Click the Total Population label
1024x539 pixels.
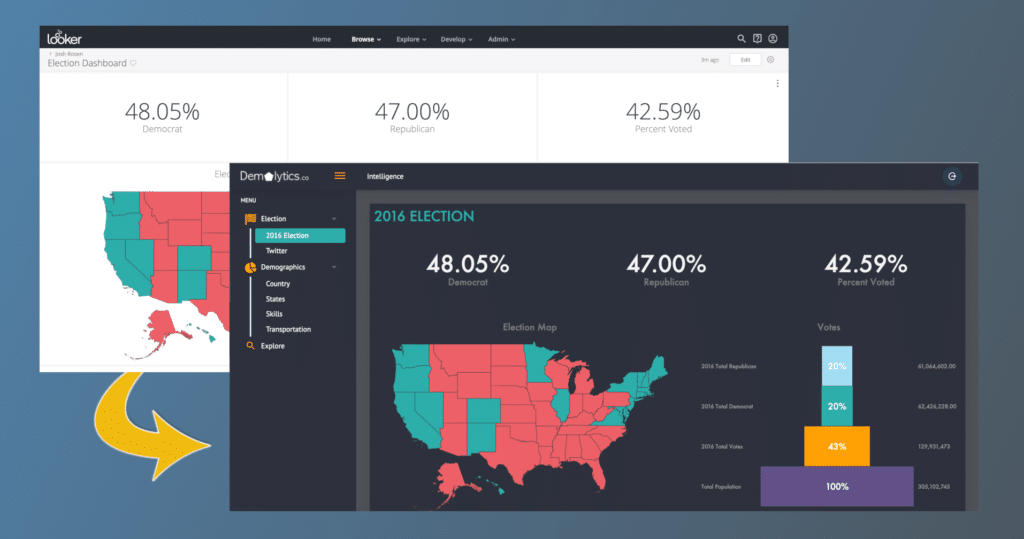(x=720, y=487)
